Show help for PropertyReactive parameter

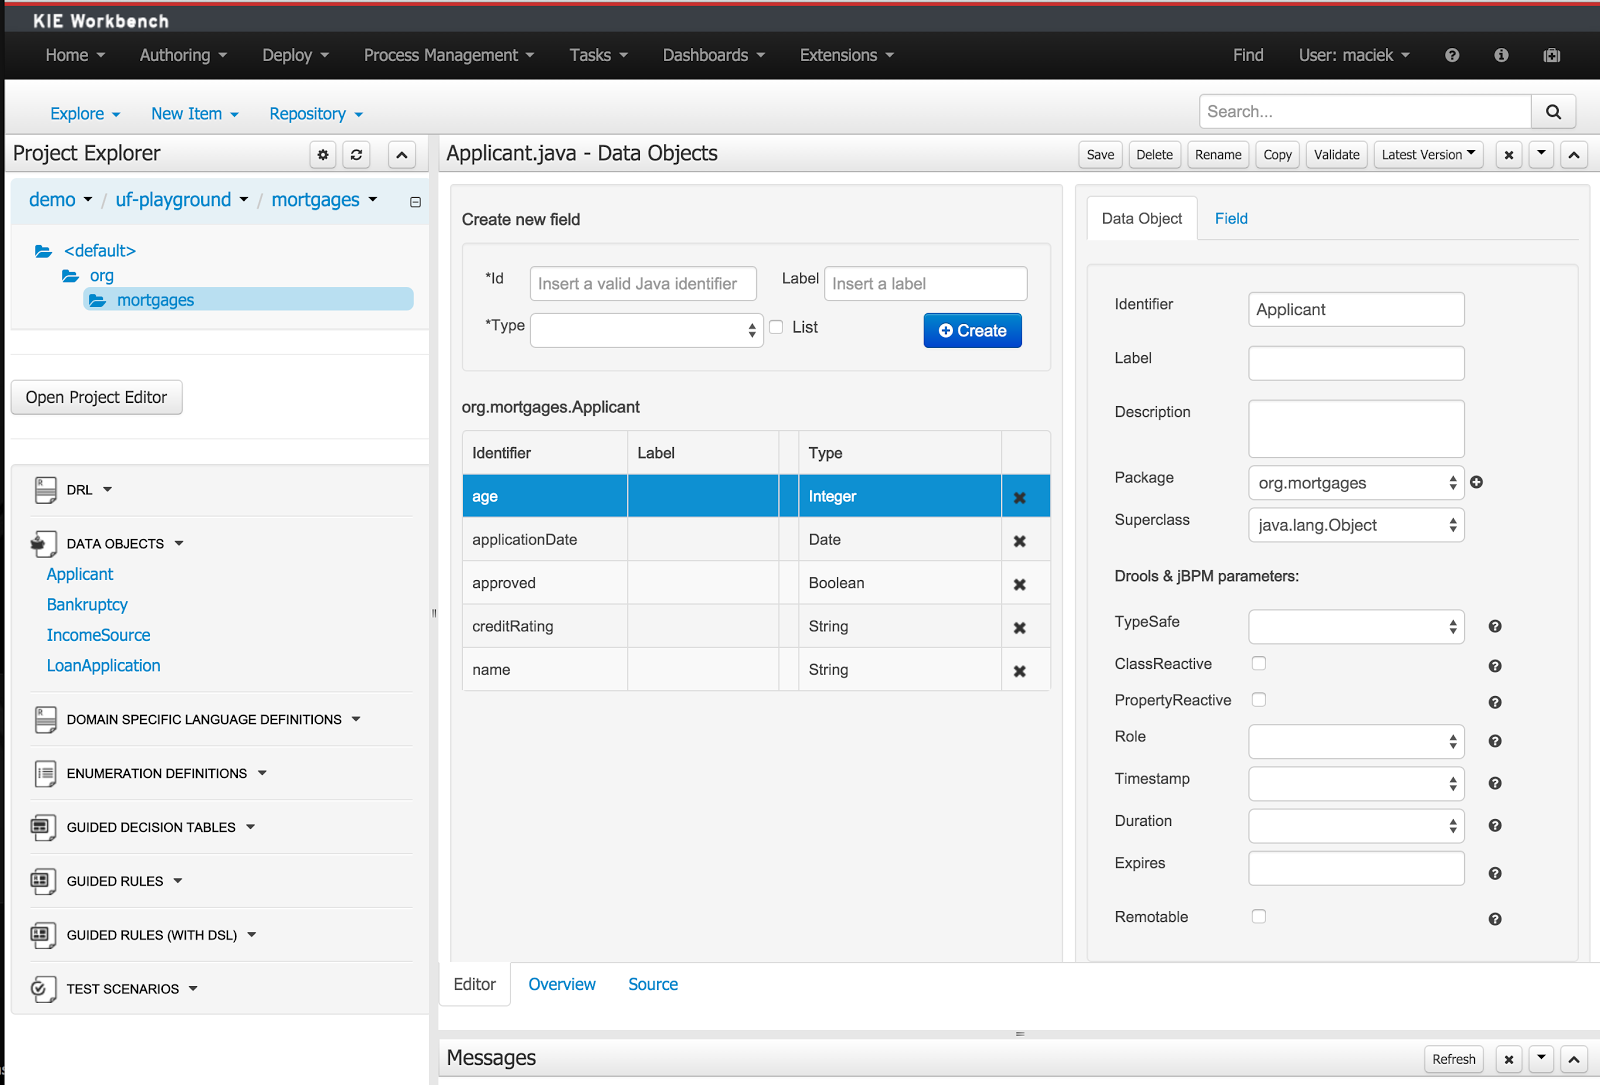[1495, 702]
